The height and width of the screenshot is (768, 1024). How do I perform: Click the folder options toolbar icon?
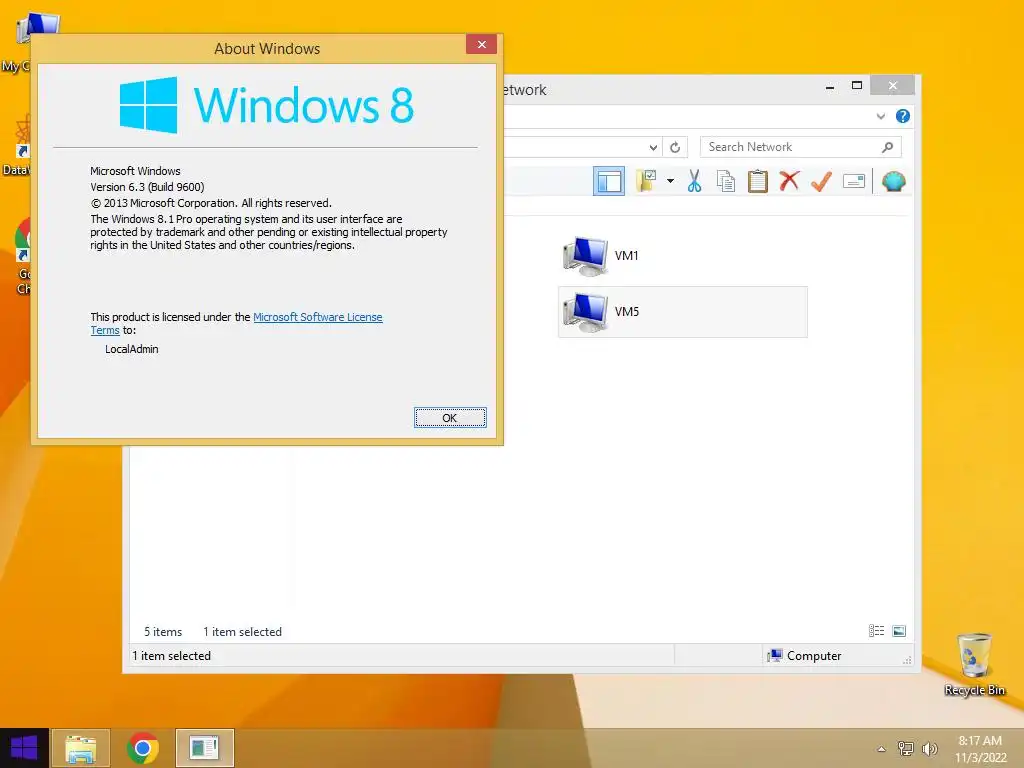(647, 181)
